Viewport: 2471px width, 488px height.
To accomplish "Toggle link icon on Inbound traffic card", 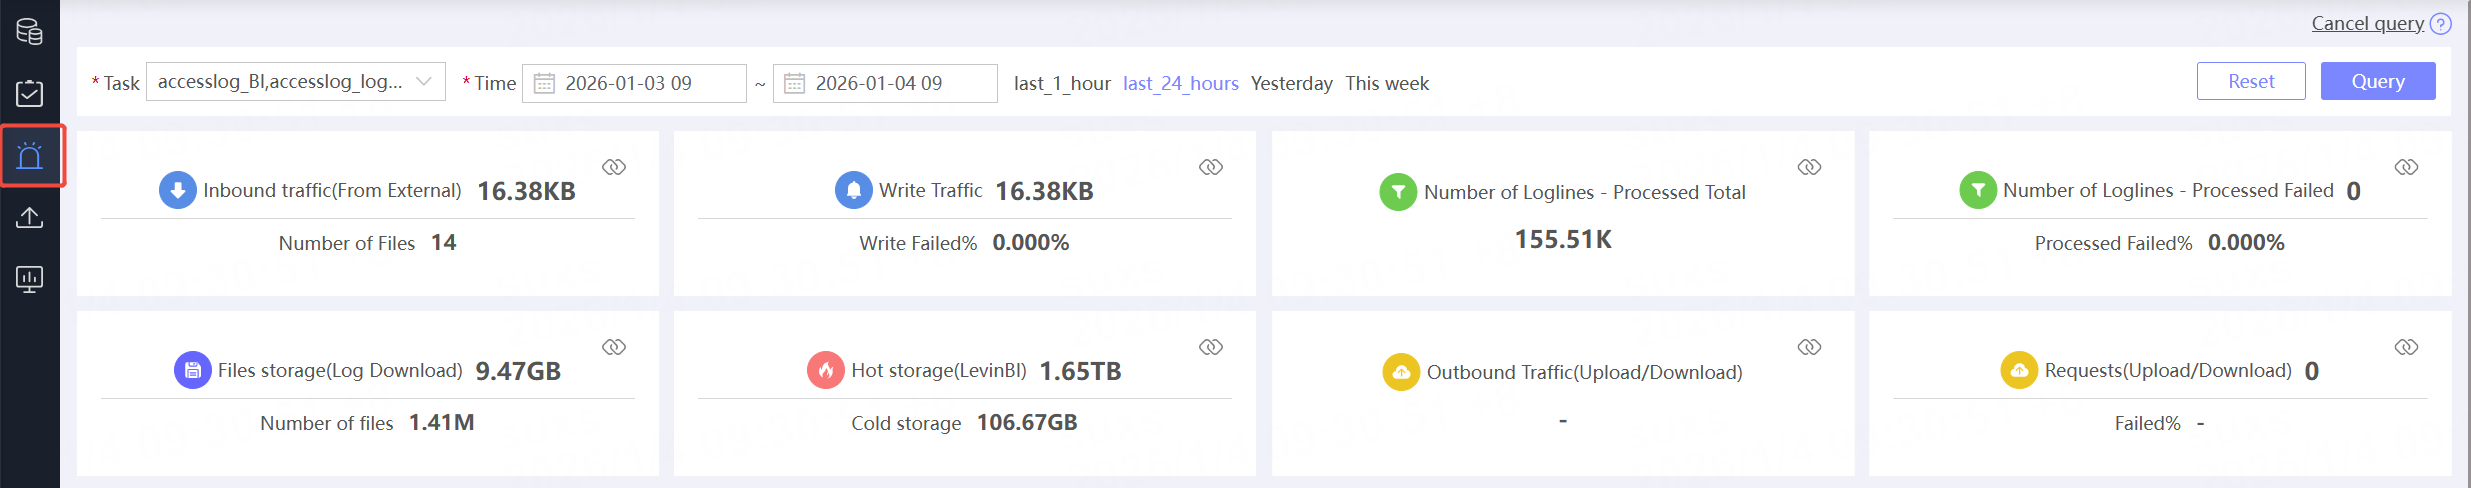I will click(x=614, y=167).
